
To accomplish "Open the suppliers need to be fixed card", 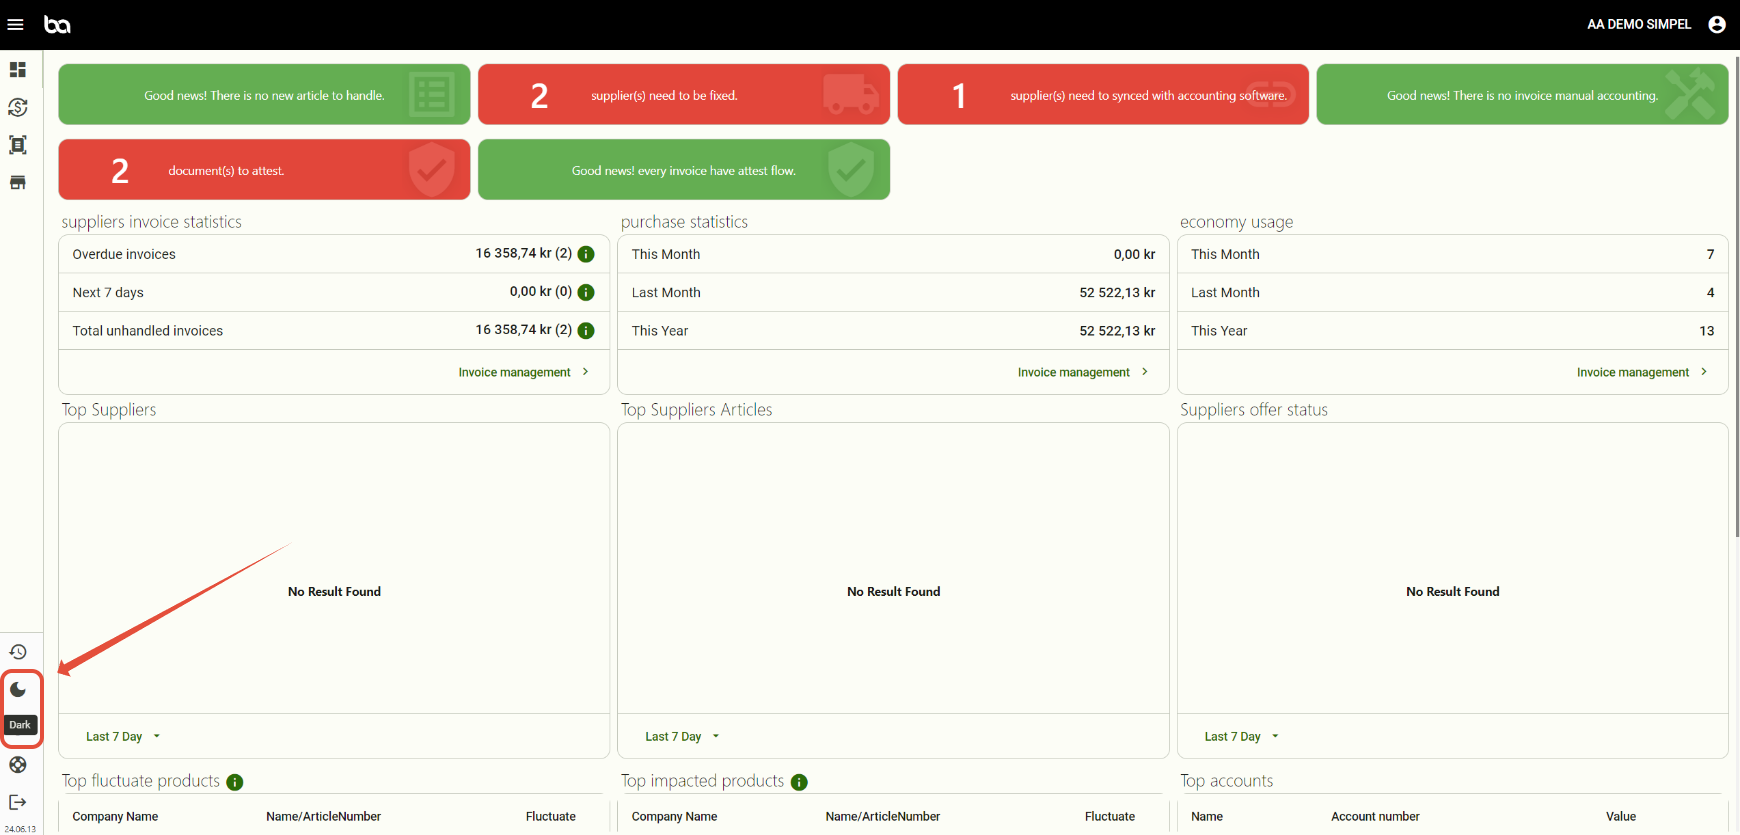I will pos(684,94).
